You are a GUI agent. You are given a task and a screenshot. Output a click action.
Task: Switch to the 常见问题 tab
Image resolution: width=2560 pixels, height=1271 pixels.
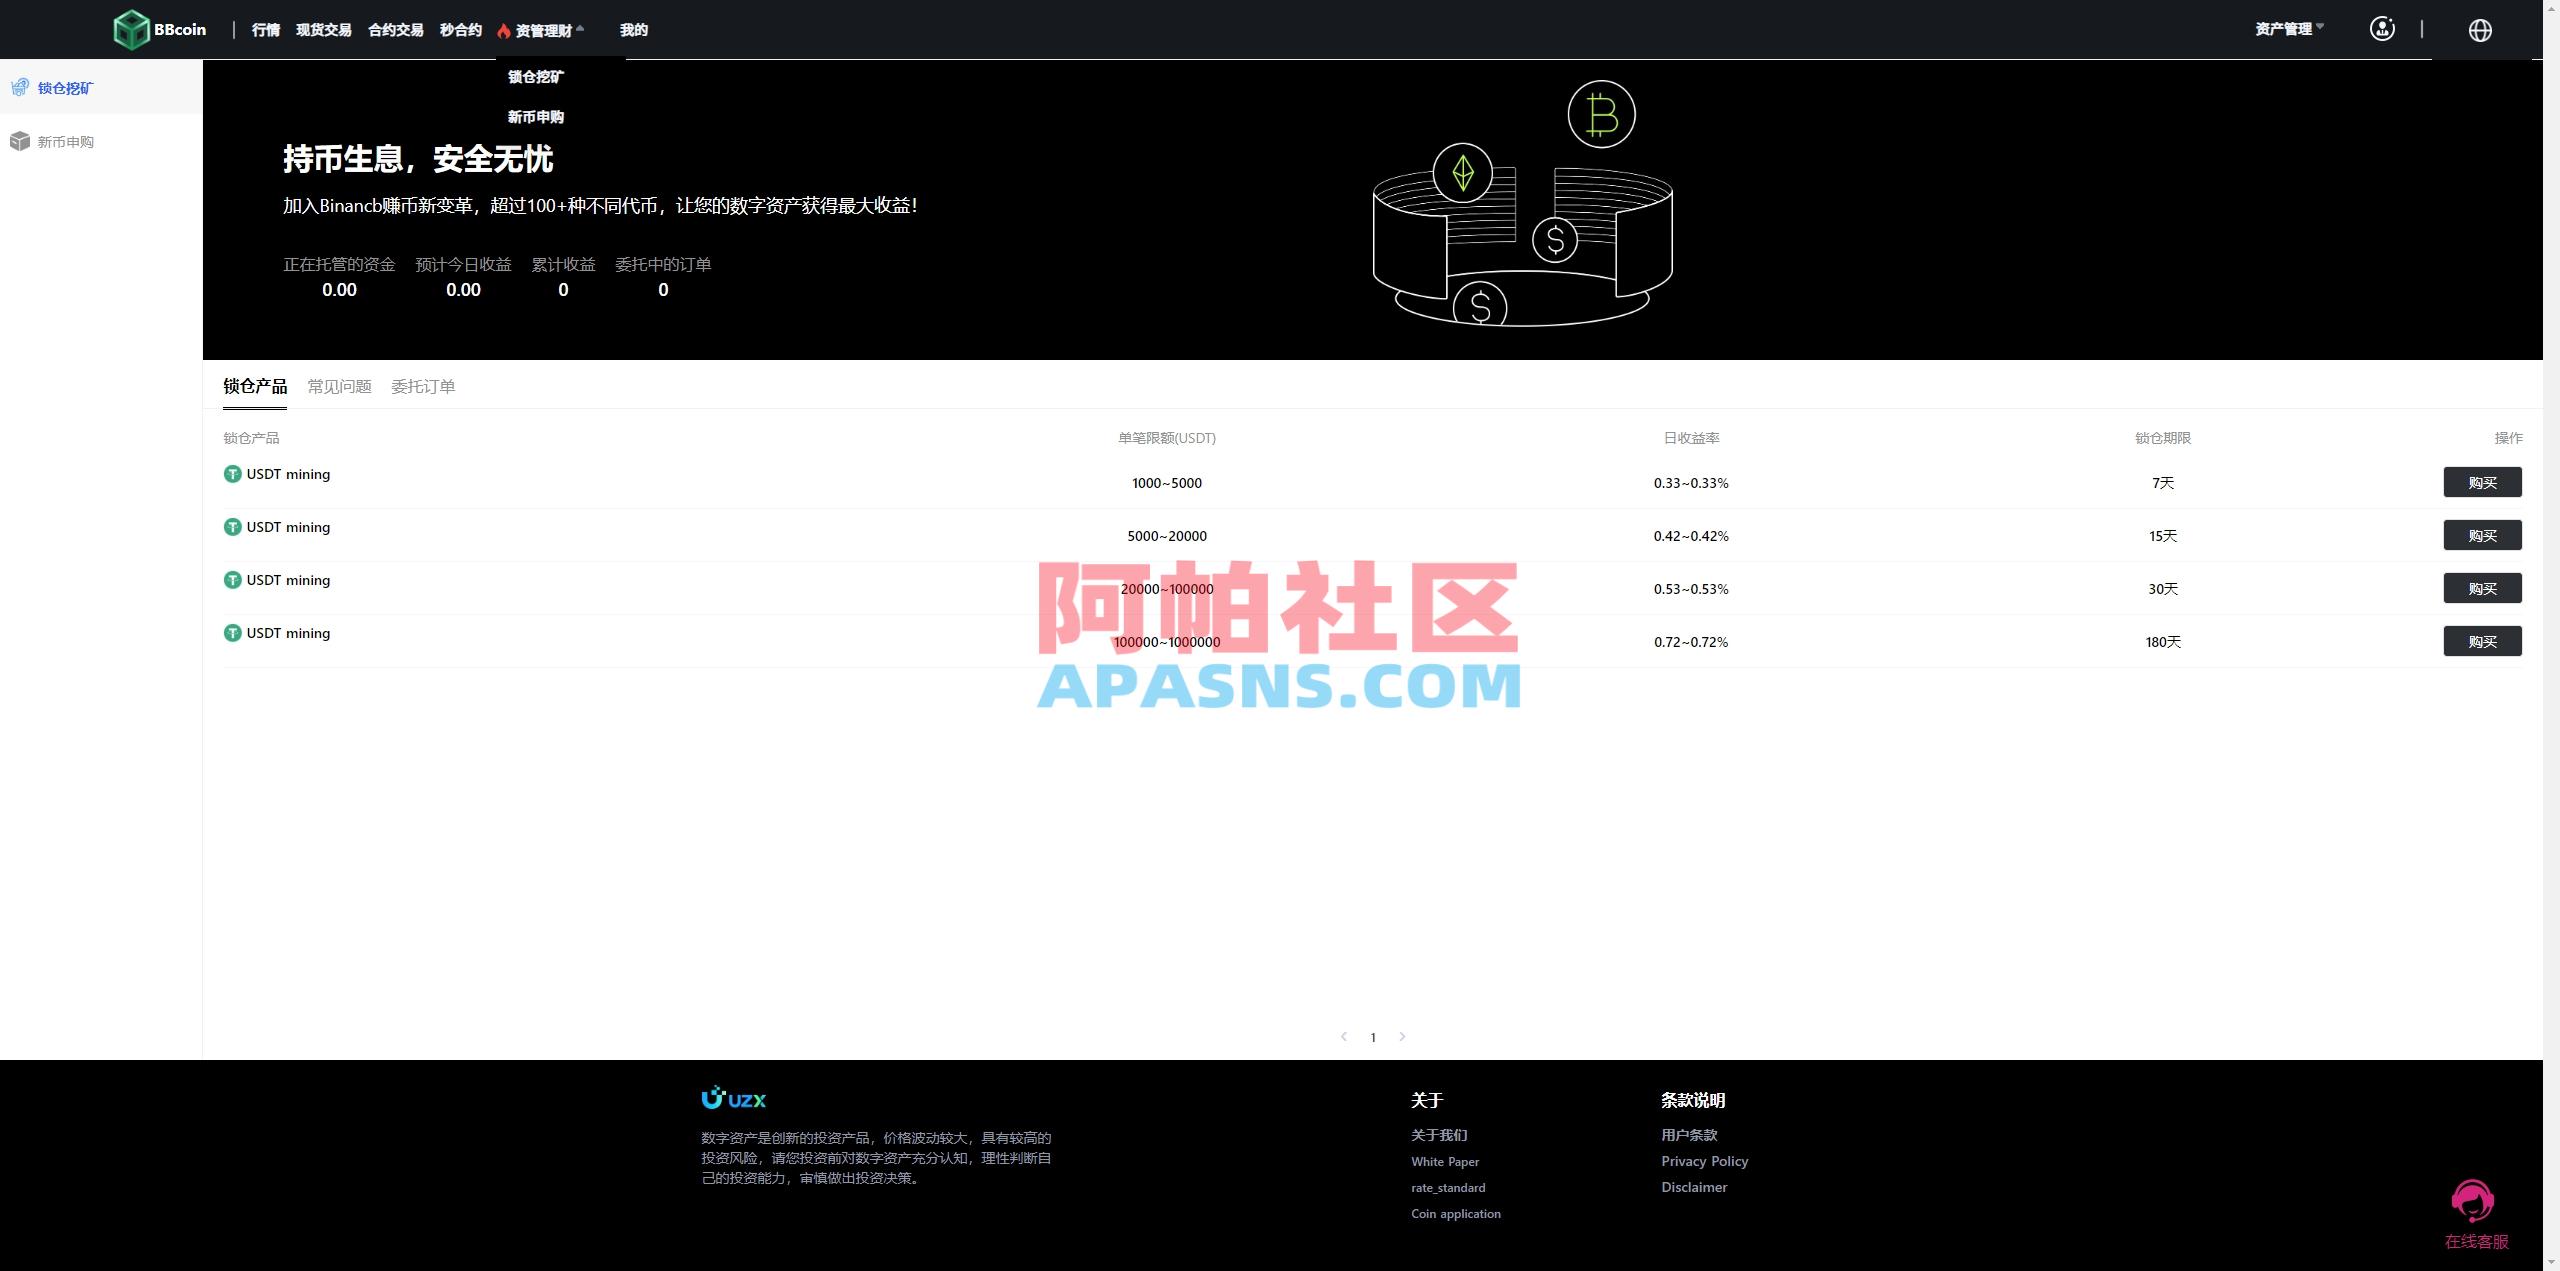(x=339, y=386)
